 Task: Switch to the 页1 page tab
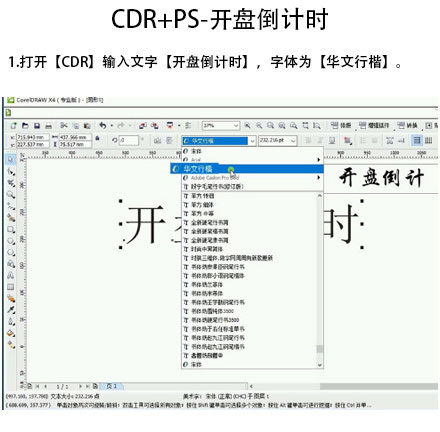[112, 386]
